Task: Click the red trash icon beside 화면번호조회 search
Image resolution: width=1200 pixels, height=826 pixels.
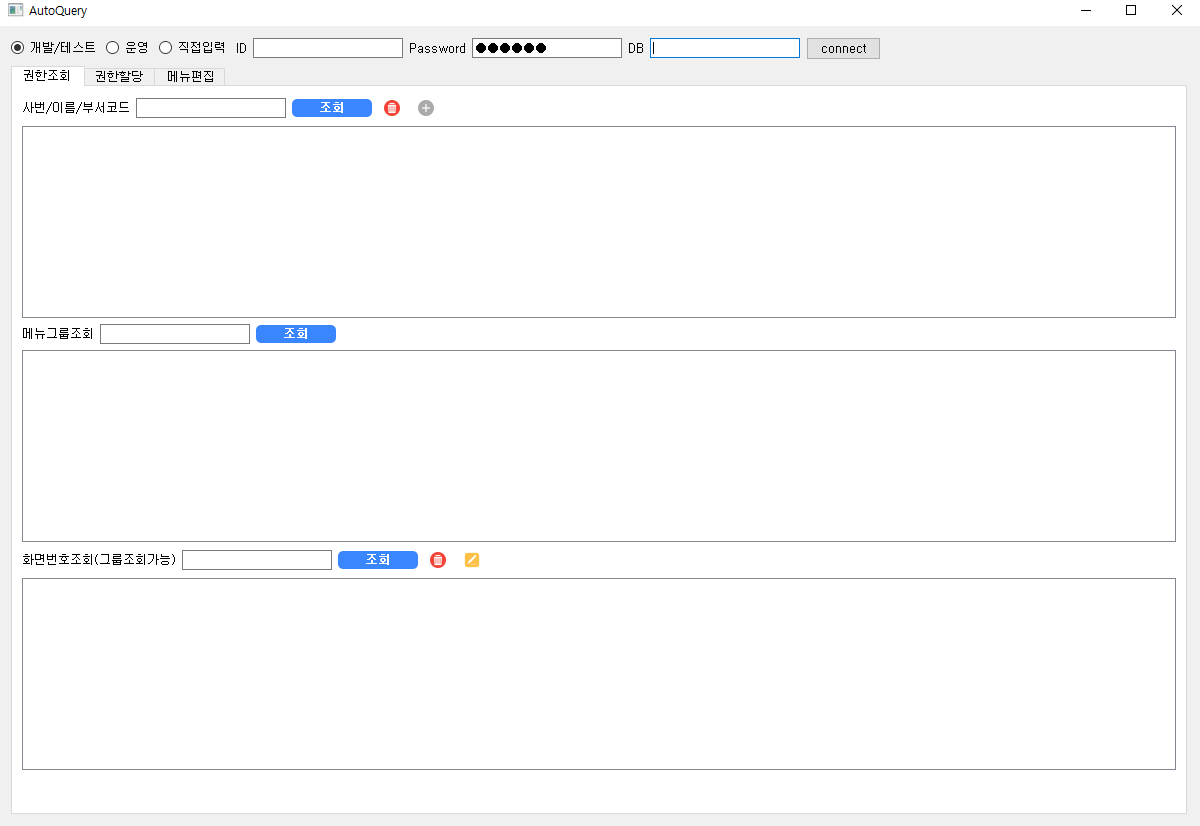Action: (x=438, y=560)
